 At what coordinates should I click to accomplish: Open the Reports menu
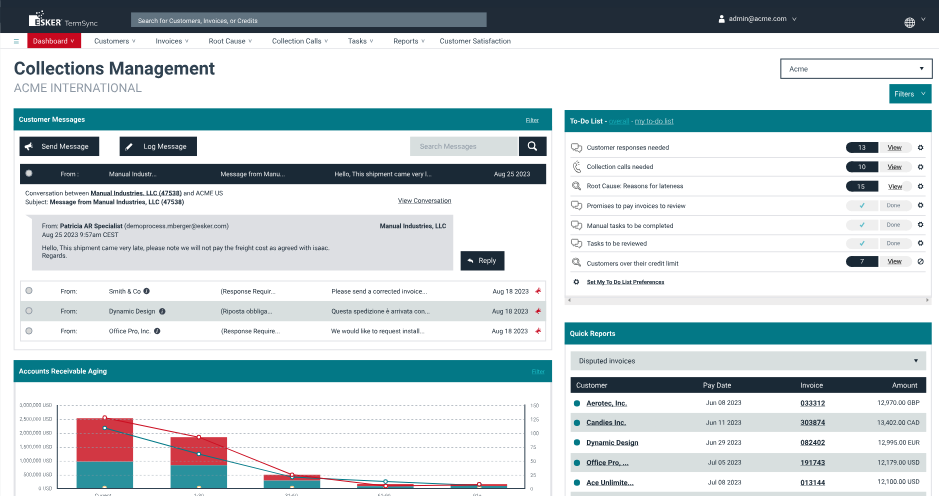point(409,41)
